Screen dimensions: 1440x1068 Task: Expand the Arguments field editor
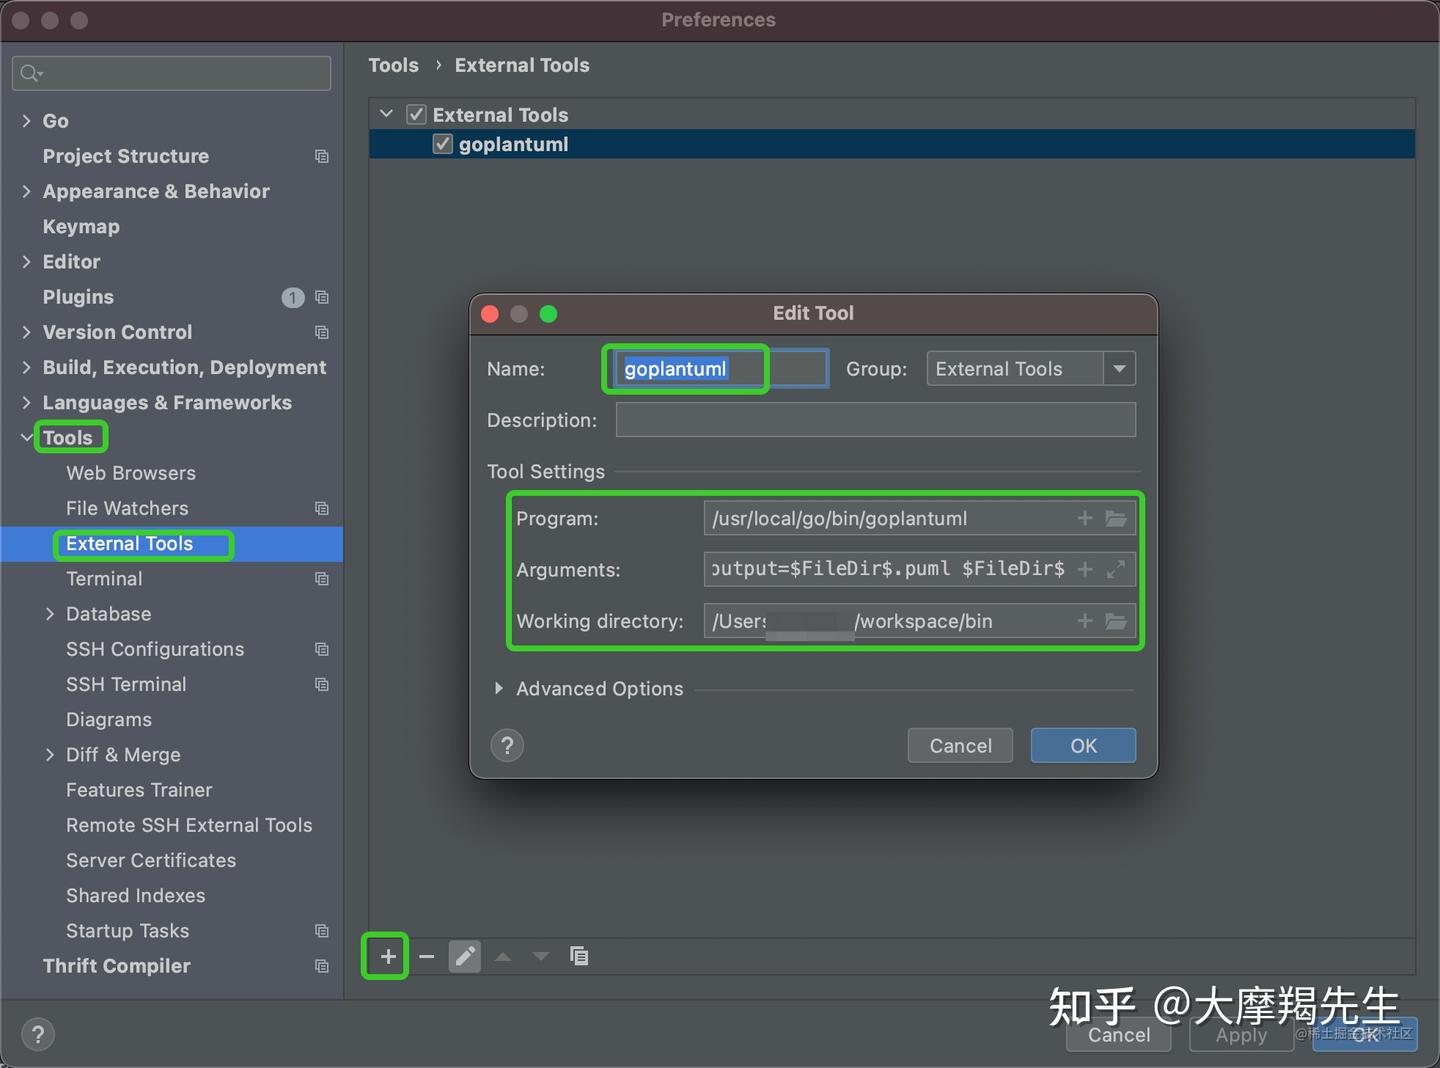coord(1116,569)
